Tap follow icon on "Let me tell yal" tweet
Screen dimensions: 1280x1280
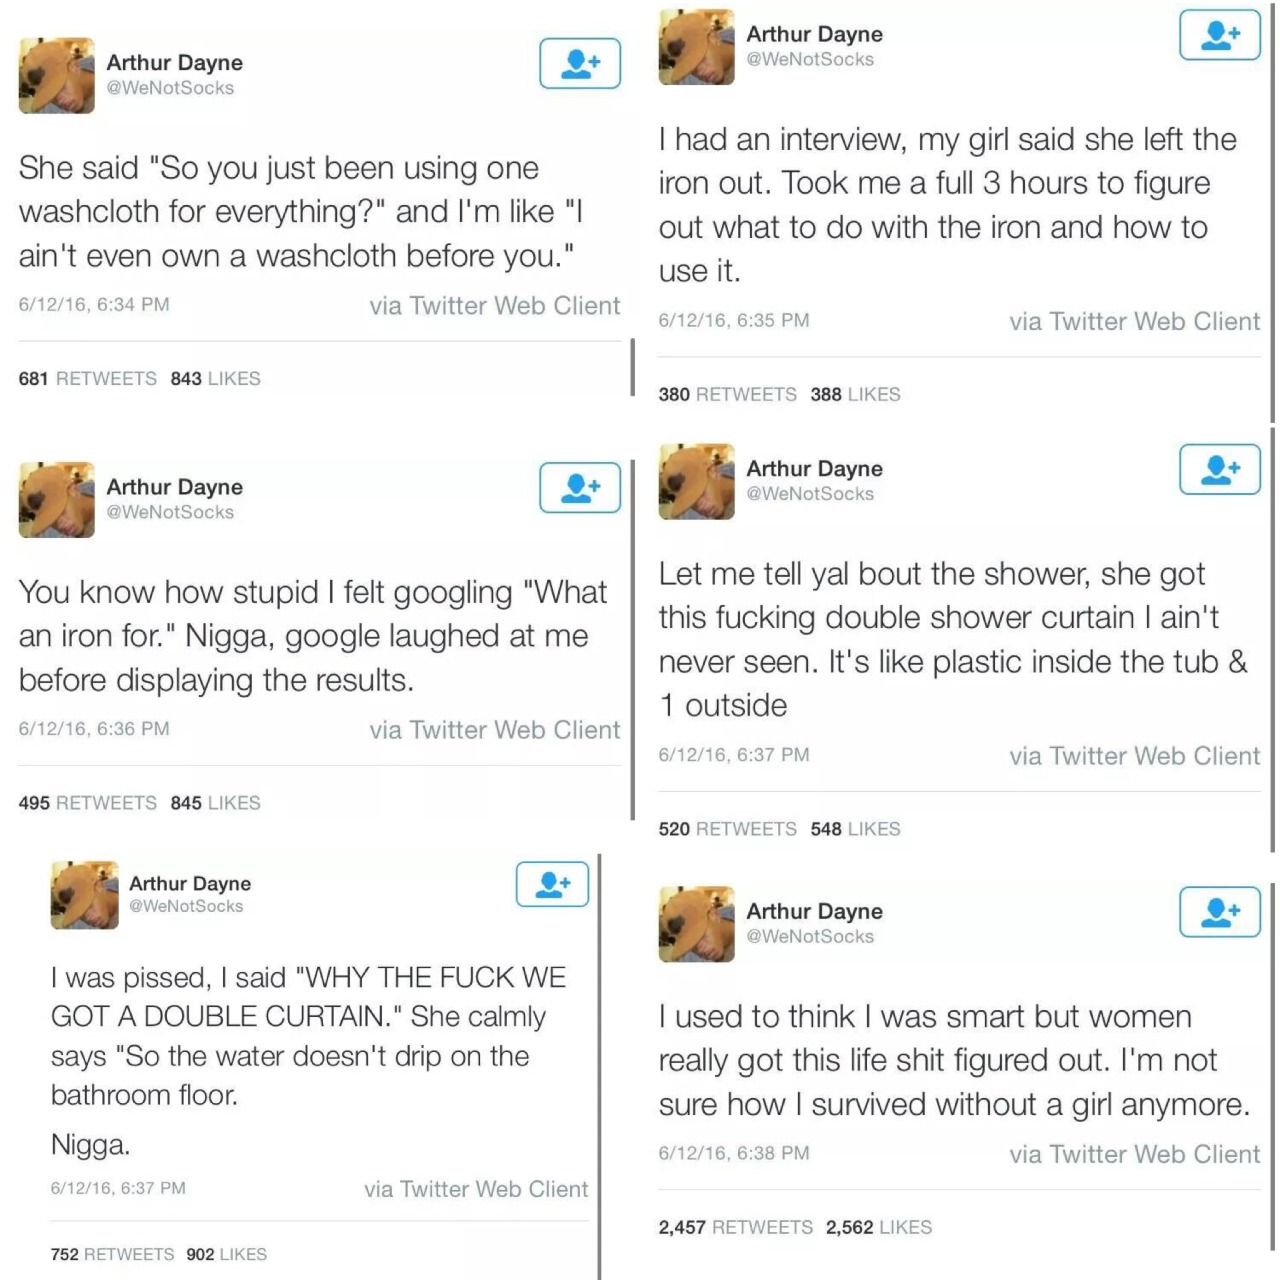pos(1220,469)
